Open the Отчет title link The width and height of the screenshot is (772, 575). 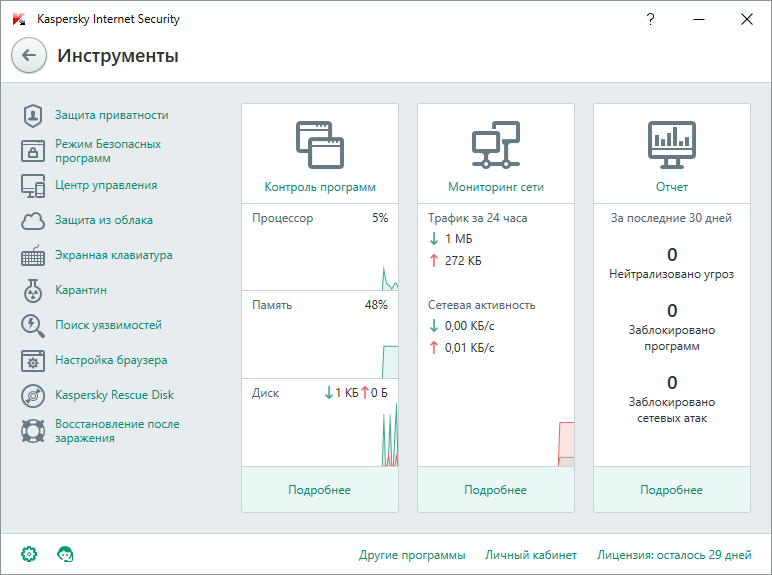coord(672,187)
